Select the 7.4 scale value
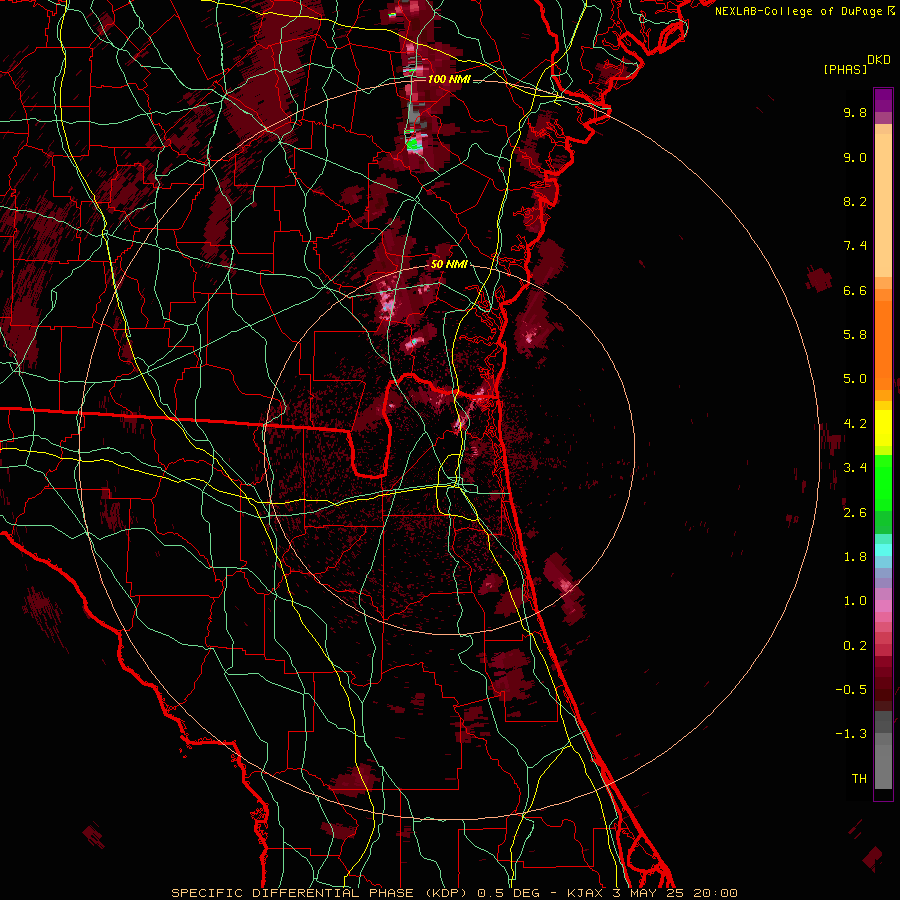The image size is (900, 900). [855, 246]
